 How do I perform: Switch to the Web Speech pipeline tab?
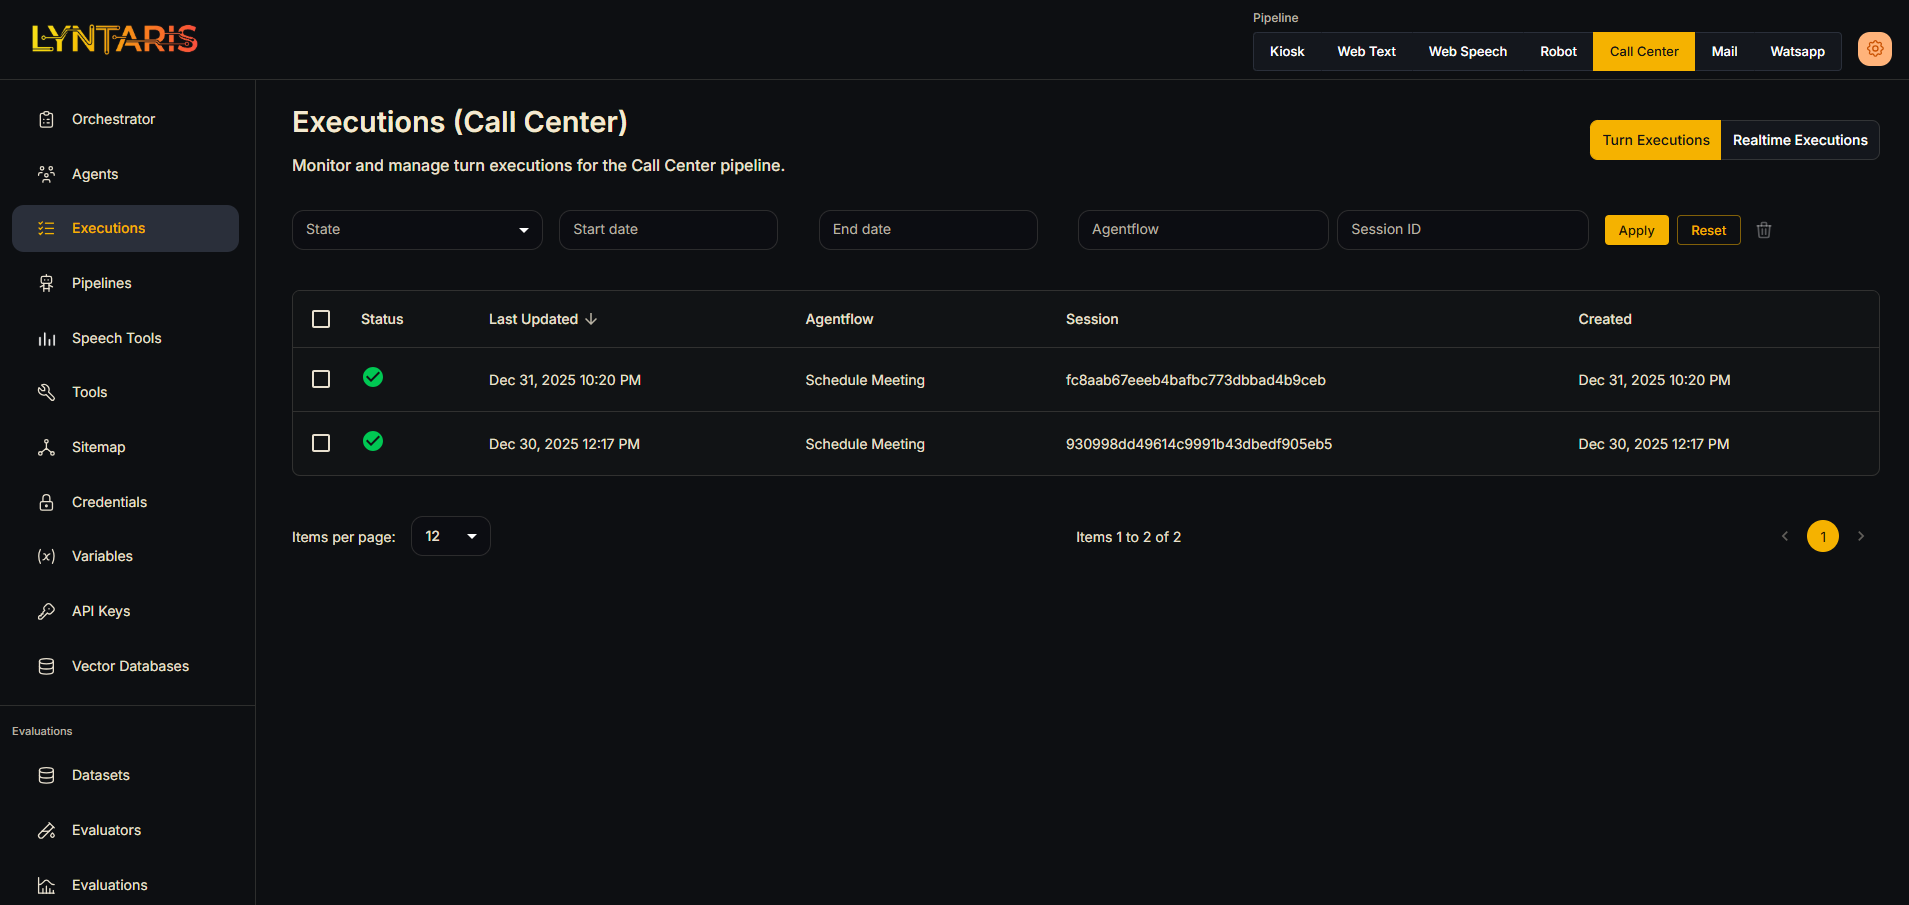tap(1467, 51)
